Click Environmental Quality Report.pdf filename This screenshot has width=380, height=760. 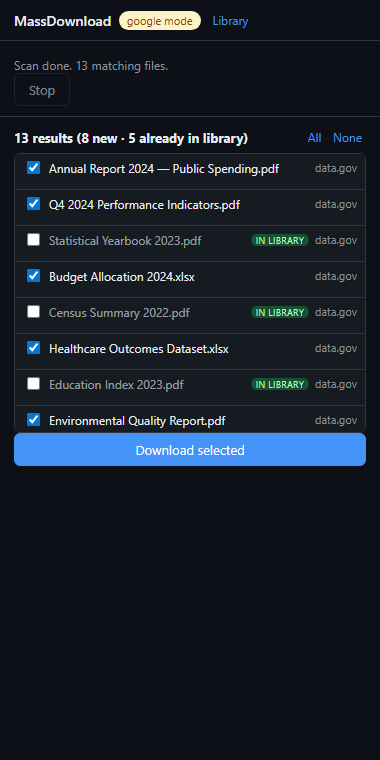click(137, 421)
